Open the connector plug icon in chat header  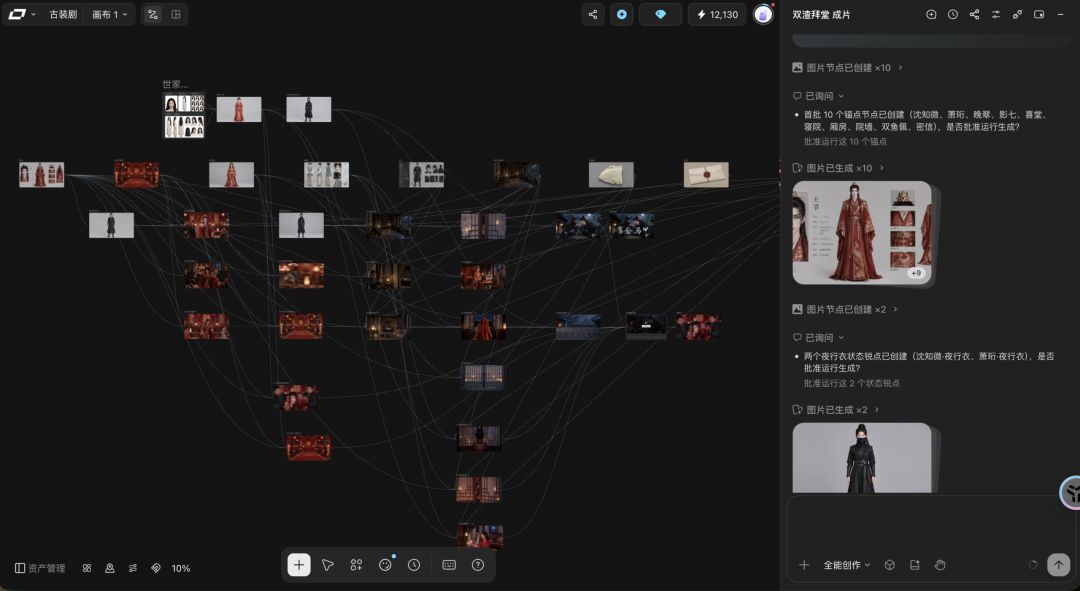[x=1017, y=14]
